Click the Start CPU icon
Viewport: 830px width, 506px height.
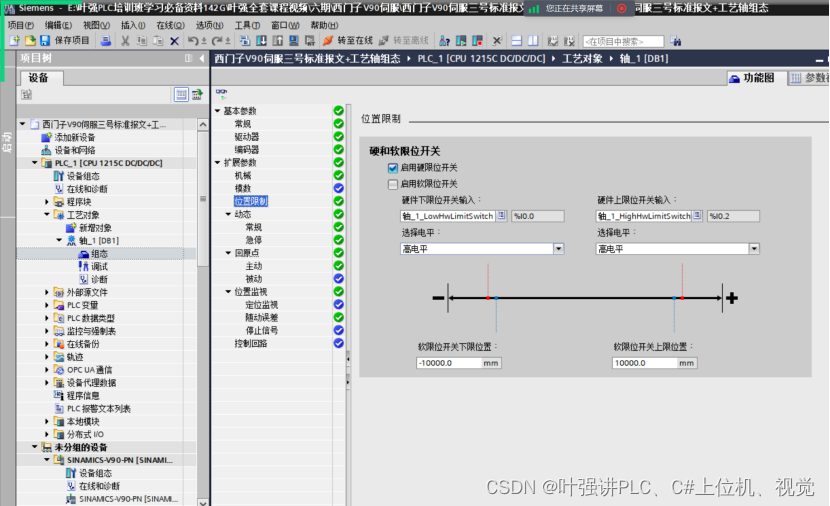click(x=461, y=41)
